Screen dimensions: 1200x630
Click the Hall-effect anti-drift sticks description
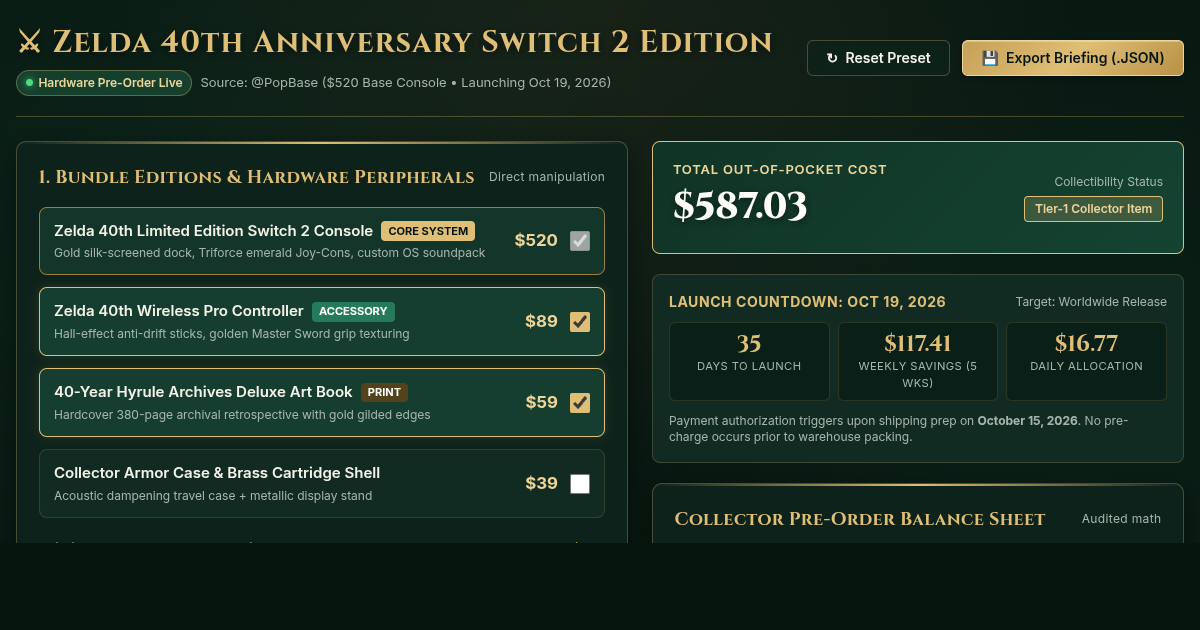click(232, 334)
